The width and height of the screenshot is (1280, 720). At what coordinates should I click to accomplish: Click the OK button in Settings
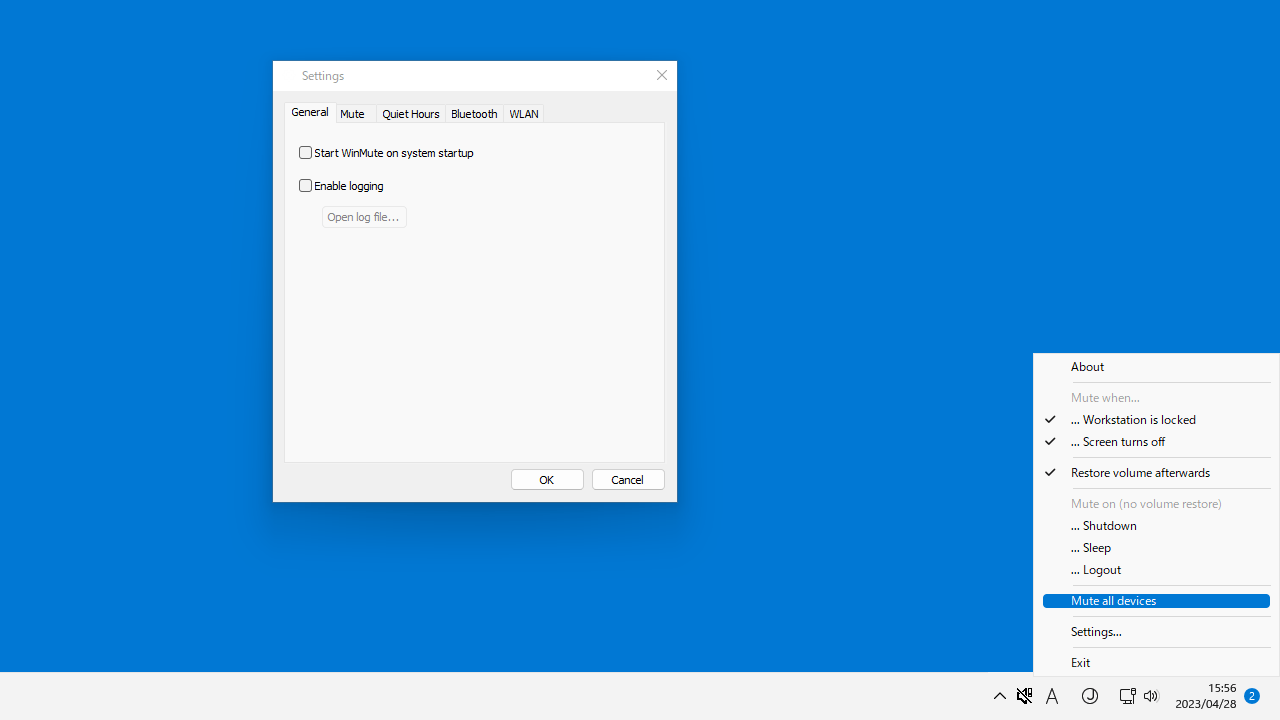point(547,480)
